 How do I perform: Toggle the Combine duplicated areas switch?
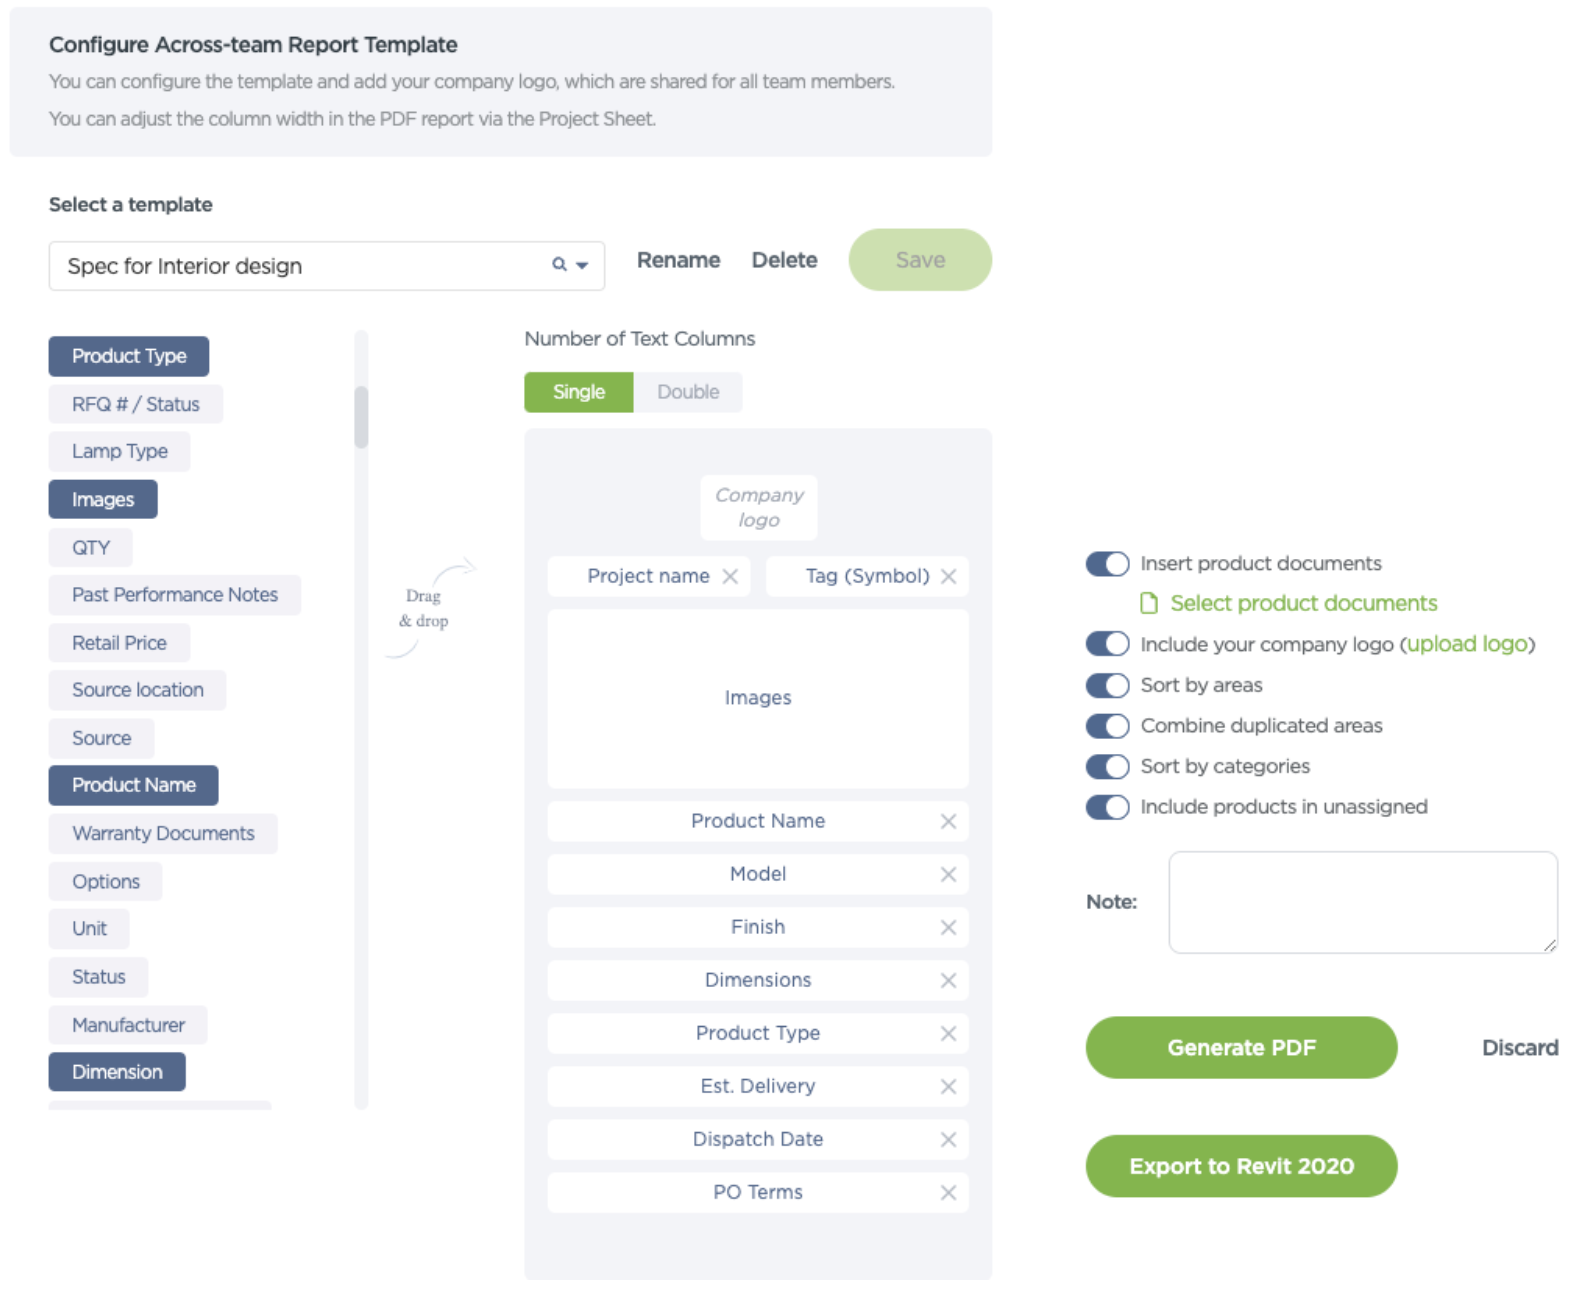point(1107,726)
